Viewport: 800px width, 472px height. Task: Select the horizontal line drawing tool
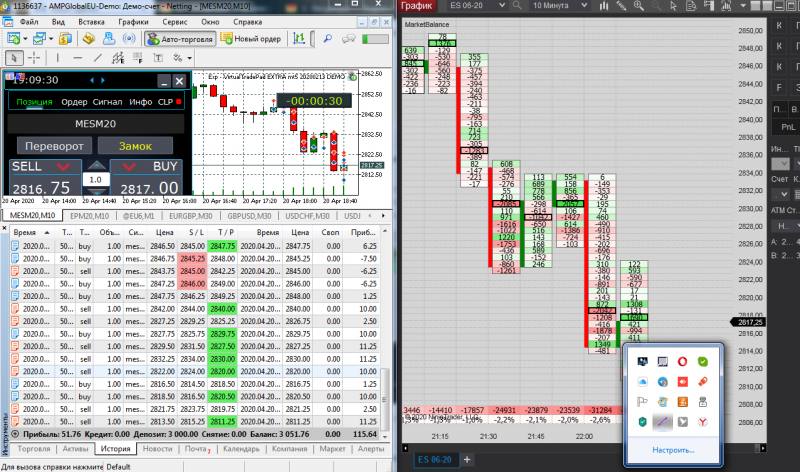click(78, 58)
